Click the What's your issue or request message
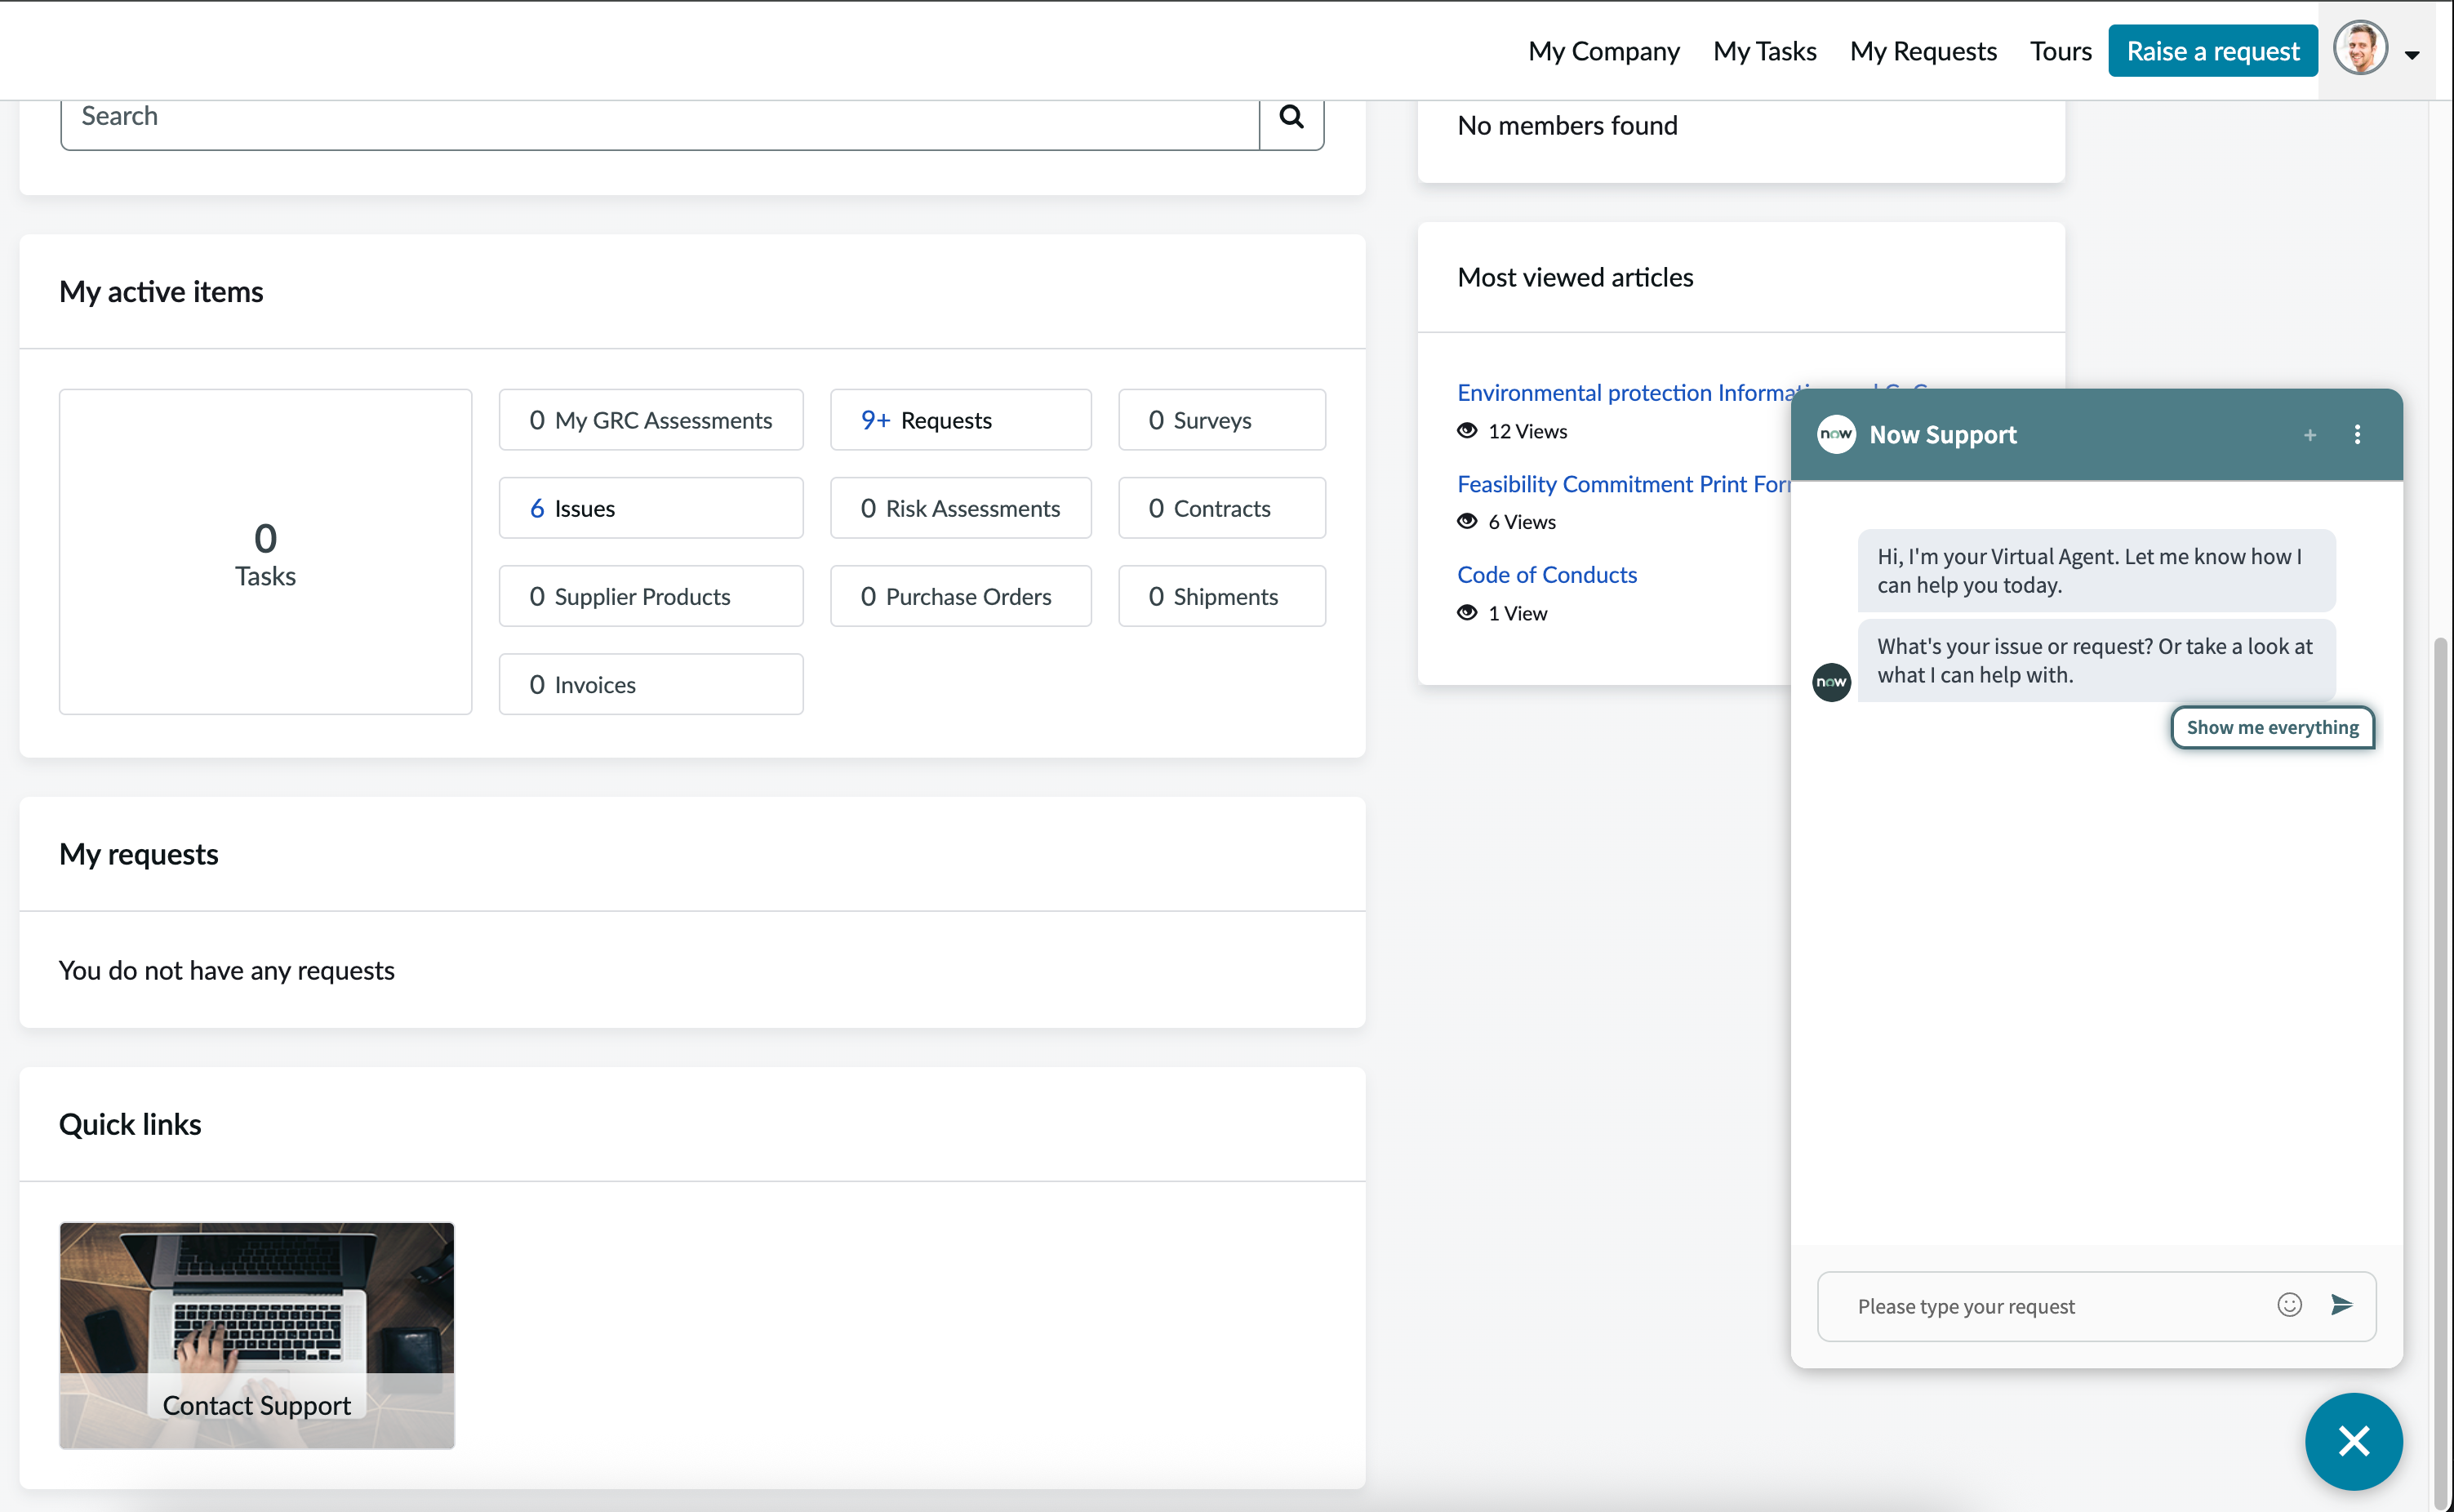This screenshot has height=1512, width=2454. tap(2096, 660)
